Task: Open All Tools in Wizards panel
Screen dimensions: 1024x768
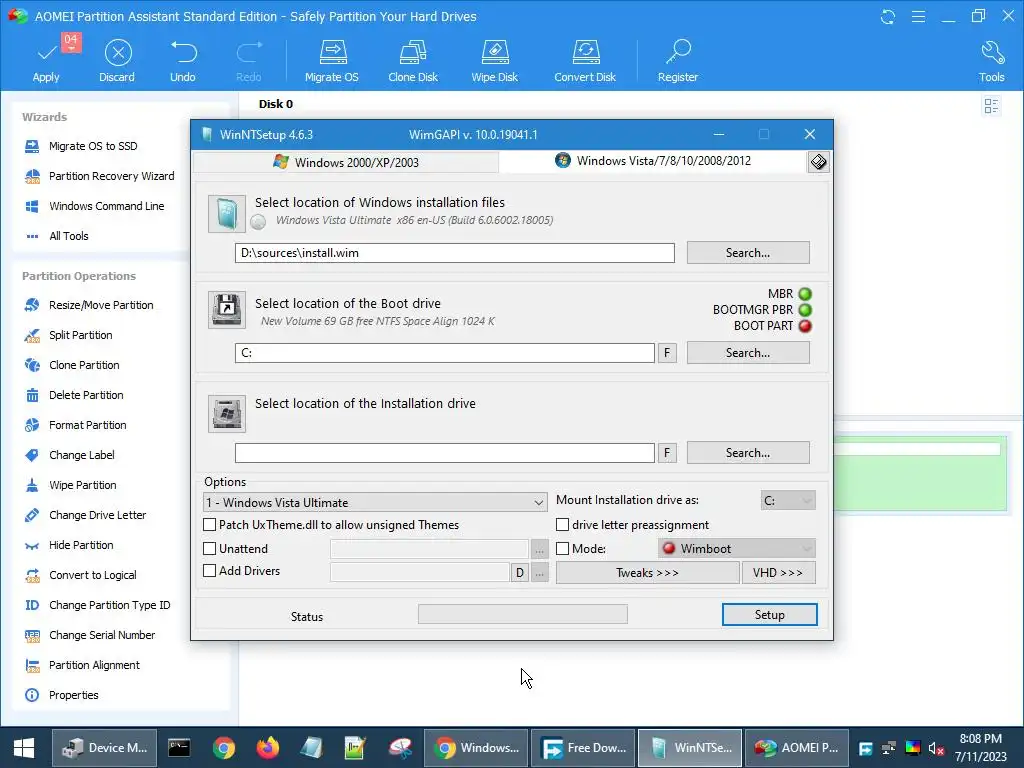Action: (56, 236)
